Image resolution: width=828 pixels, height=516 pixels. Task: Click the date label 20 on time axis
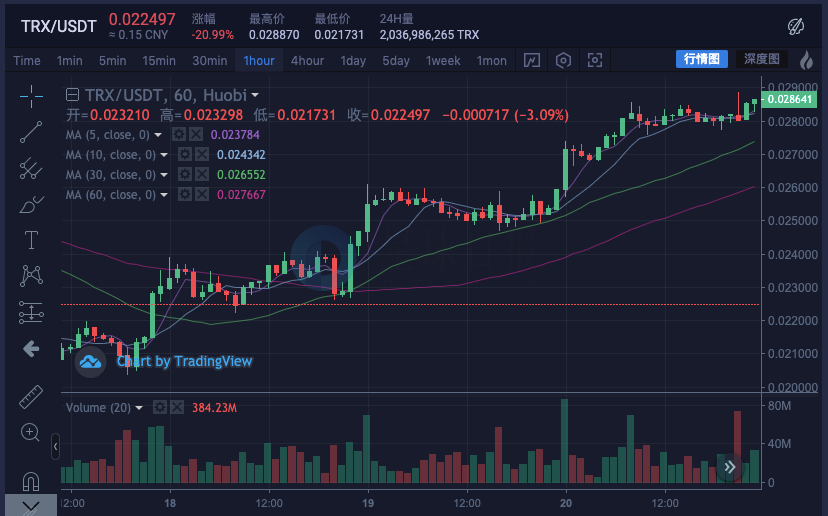tap(566, 503)
